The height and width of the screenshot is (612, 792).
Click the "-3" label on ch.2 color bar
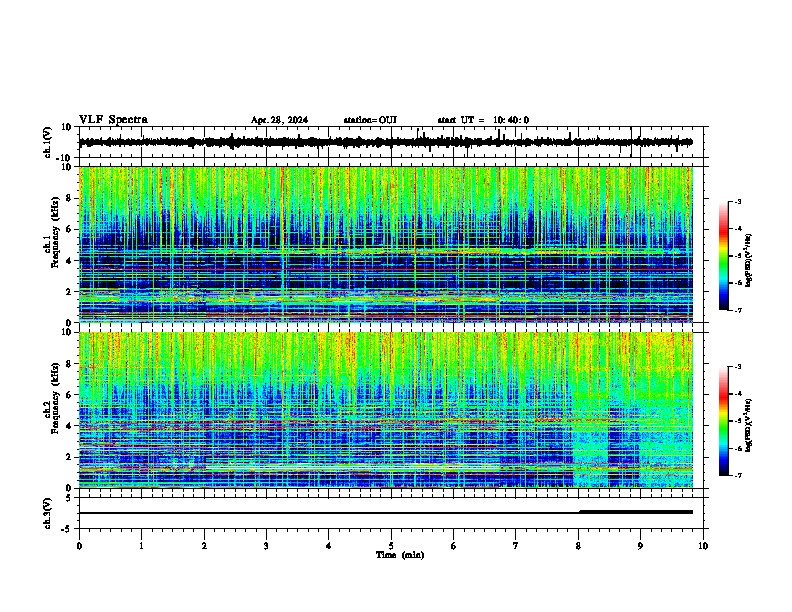[738, 367]
